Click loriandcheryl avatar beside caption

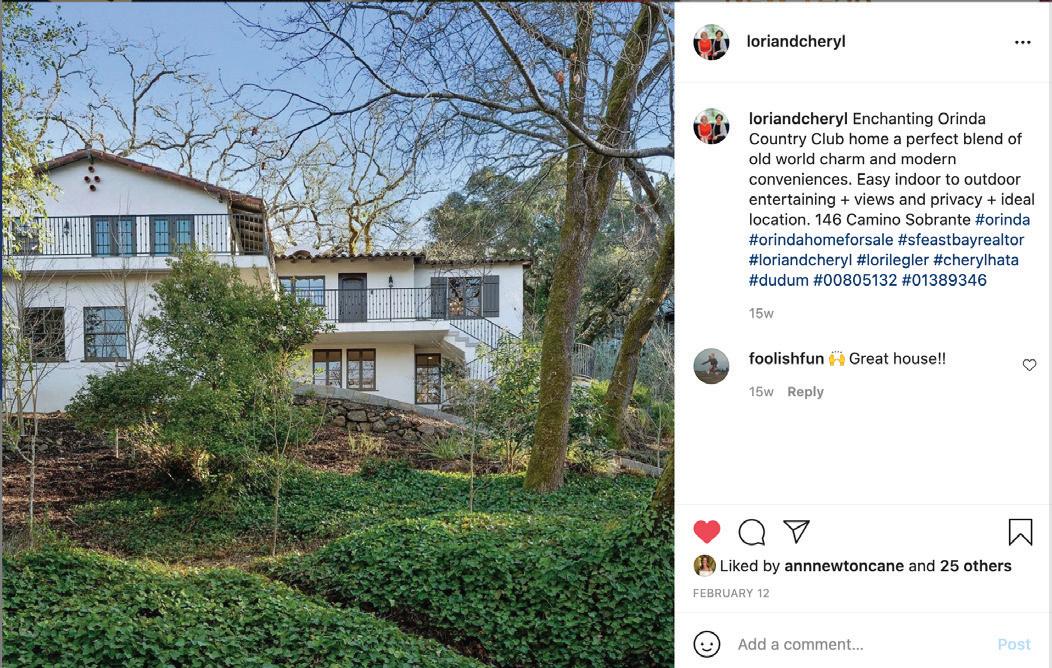pyautogui.click(x=711, y=126)
